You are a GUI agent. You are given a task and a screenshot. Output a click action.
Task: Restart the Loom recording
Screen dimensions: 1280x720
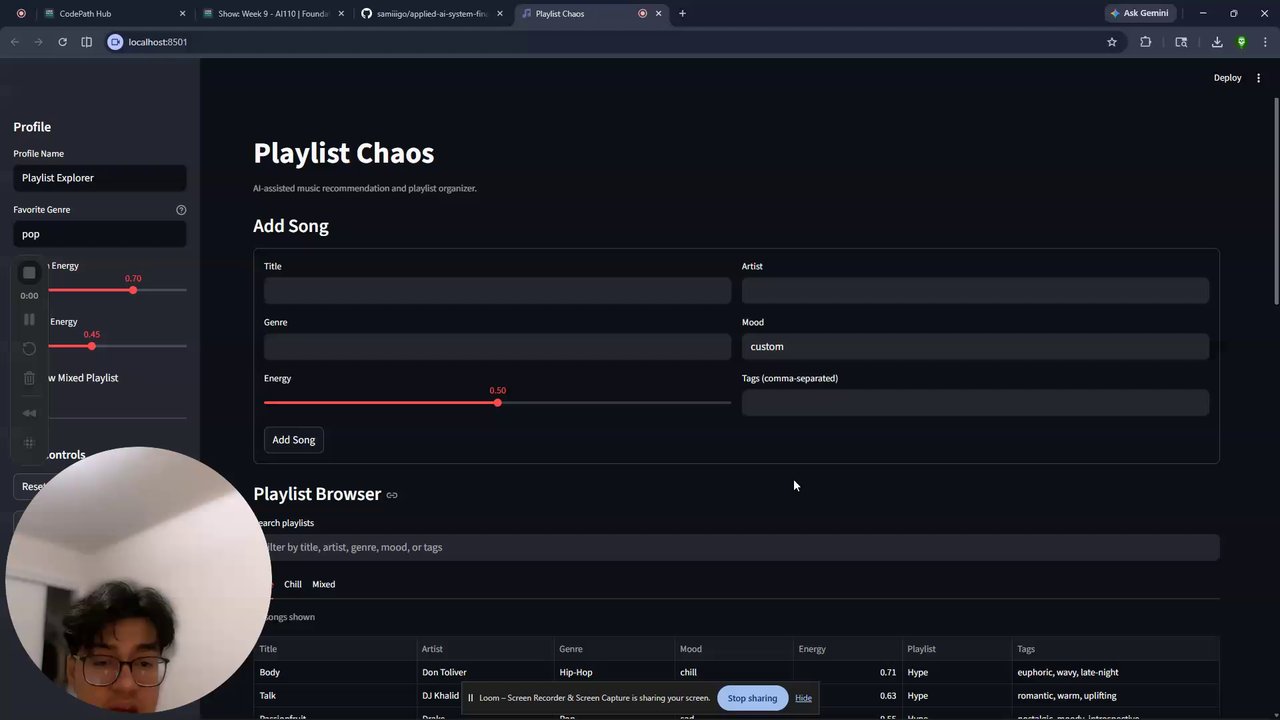(x=29, y=348)
